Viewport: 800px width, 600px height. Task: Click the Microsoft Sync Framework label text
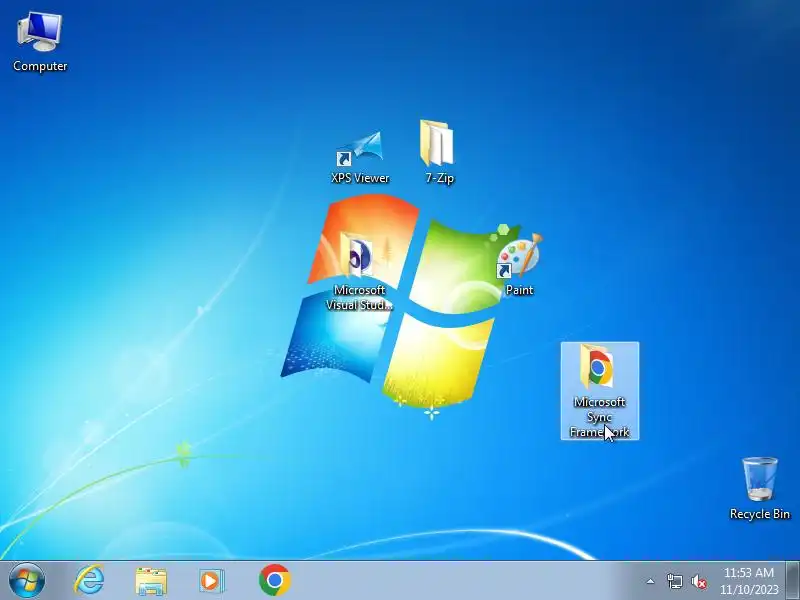click(x=599, y=417)
